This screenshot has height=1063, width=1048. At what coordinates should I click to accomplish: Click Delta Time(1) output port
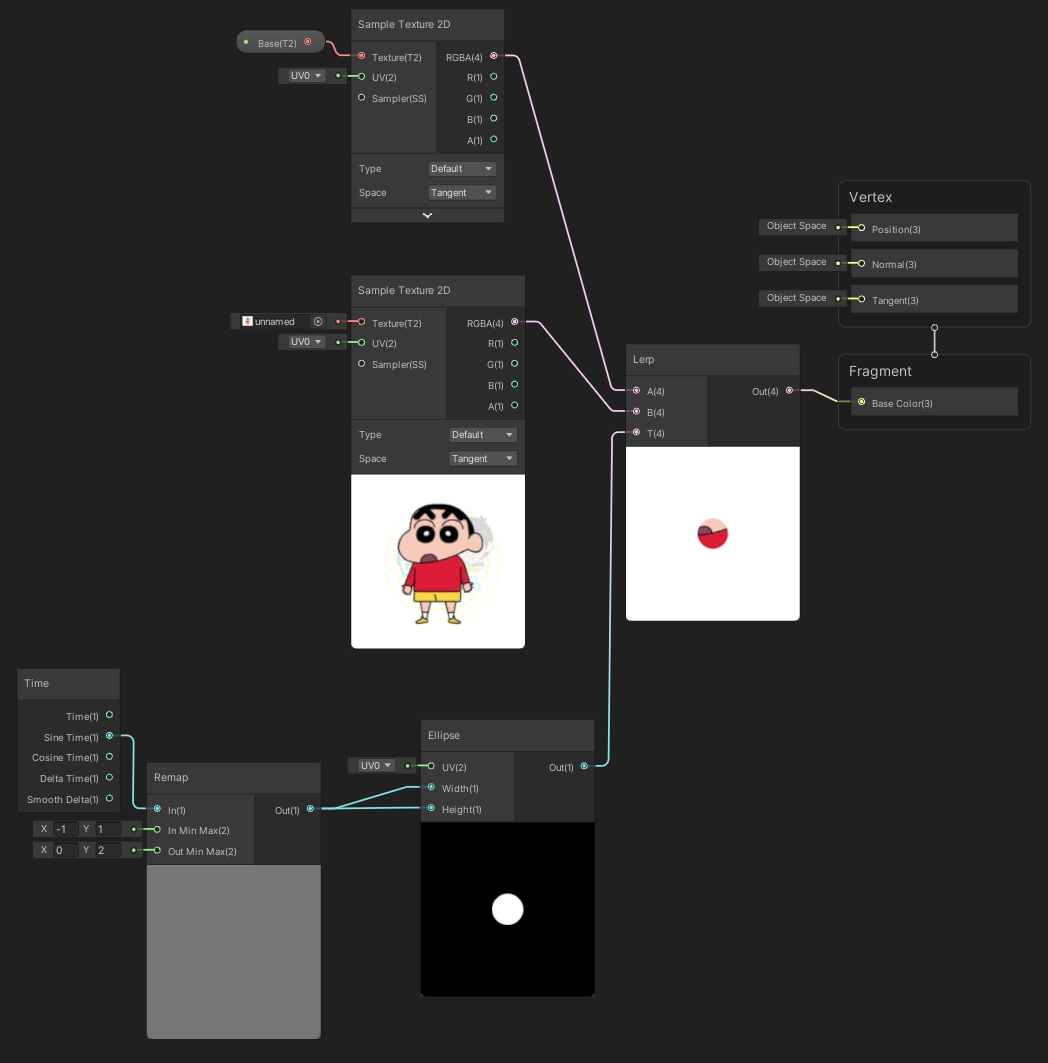pos(109,778)
